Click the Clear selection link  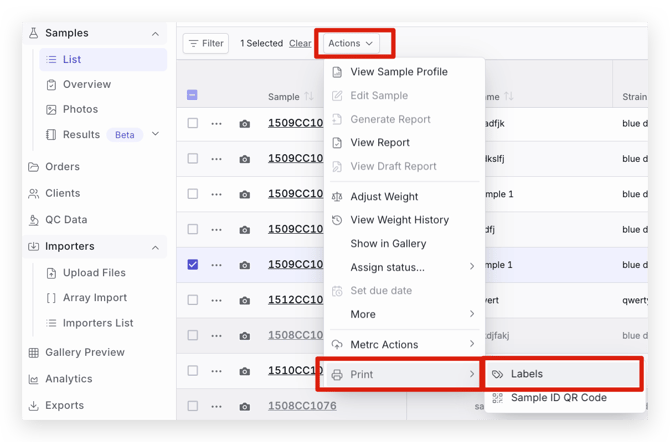click(300, 43)
